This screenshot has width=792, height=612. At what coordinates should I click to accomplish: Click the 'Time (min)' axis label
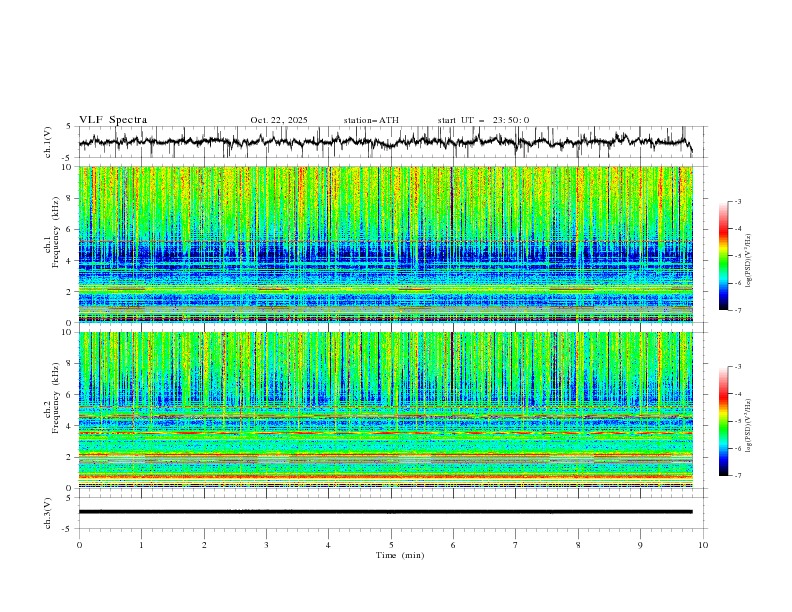point(400,555)
